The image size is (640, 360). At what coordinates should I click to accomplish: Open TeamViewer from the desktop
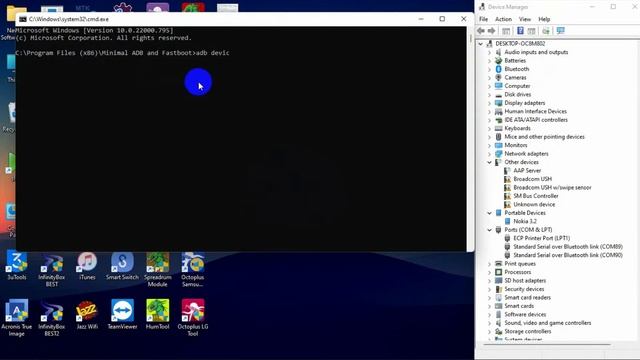[x=122, y=315]
